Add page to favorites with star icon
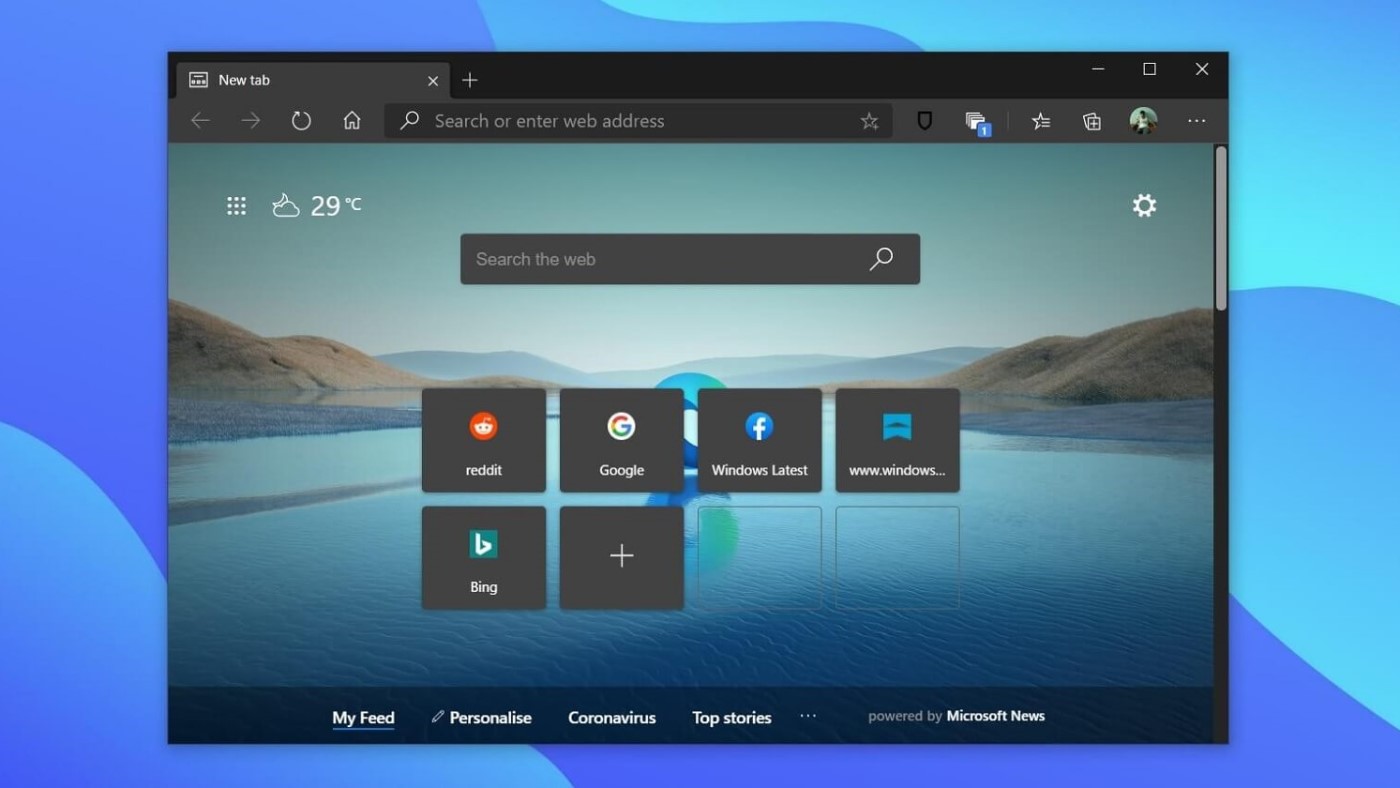The height and width of the screenshot is (788, 1400). click(869, 121)
